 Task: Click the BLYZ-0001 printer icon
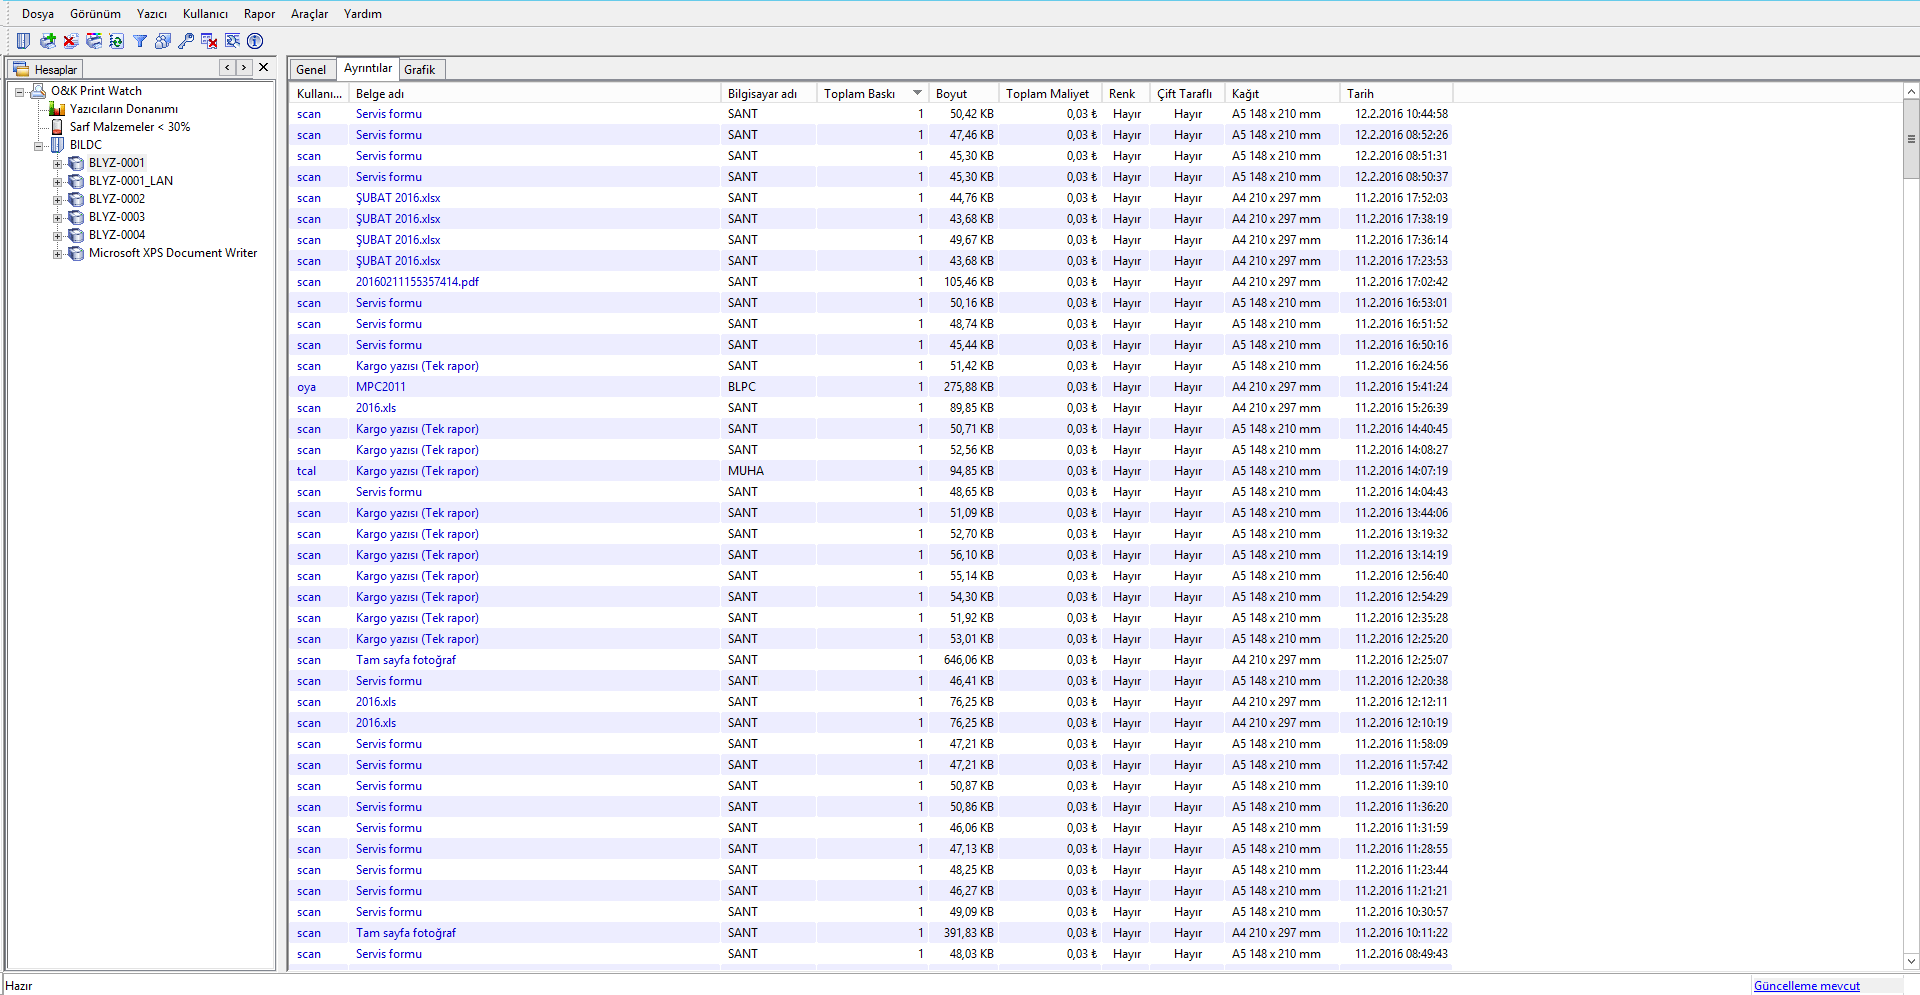pyautogui.click(x=76, y=163)
